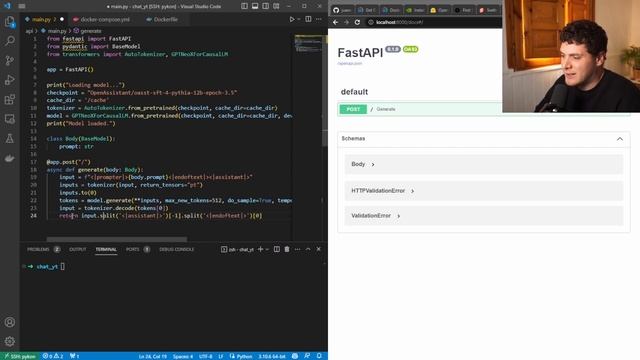
Task: Select the generate breadcrumb item
Action: coord(87,31)
